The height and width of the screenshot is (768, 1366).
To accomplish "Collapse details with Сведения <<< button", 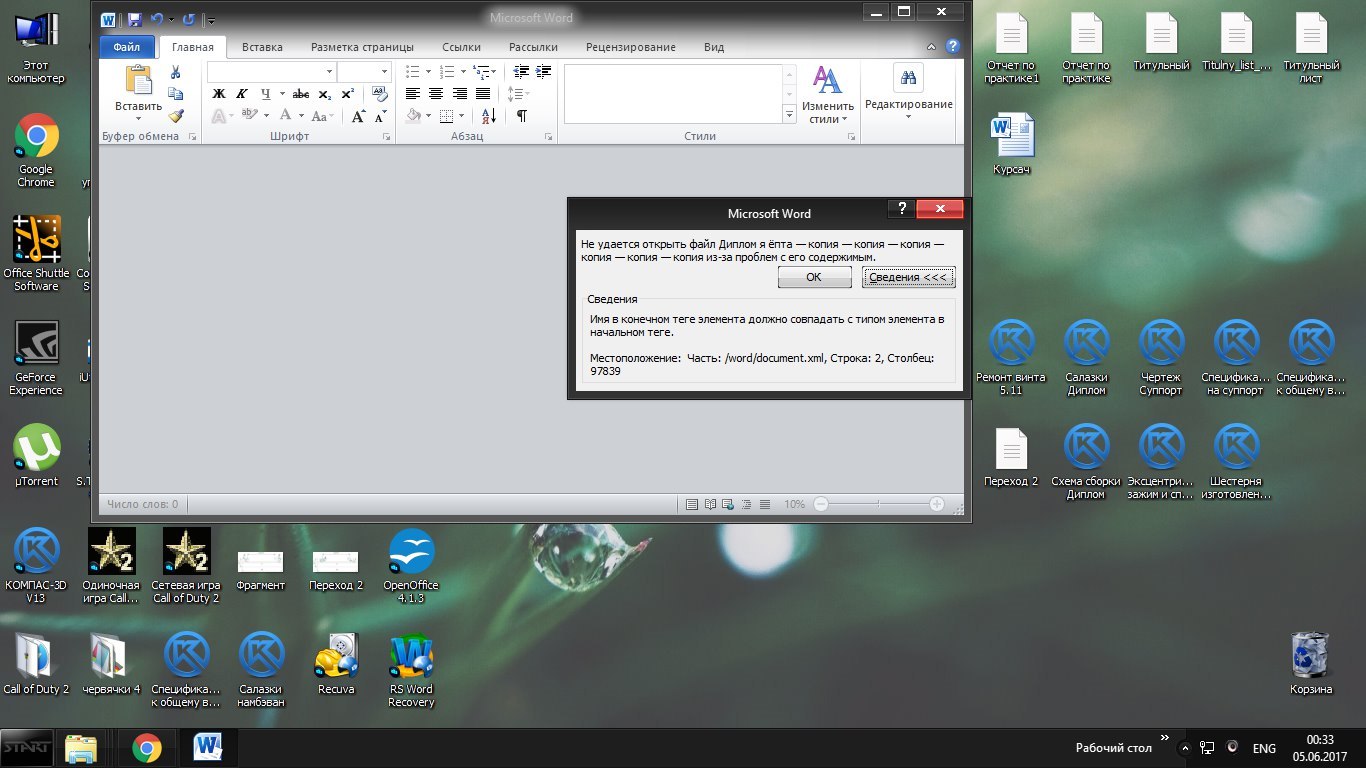I will pyautogui.click(x=908, y=277).
